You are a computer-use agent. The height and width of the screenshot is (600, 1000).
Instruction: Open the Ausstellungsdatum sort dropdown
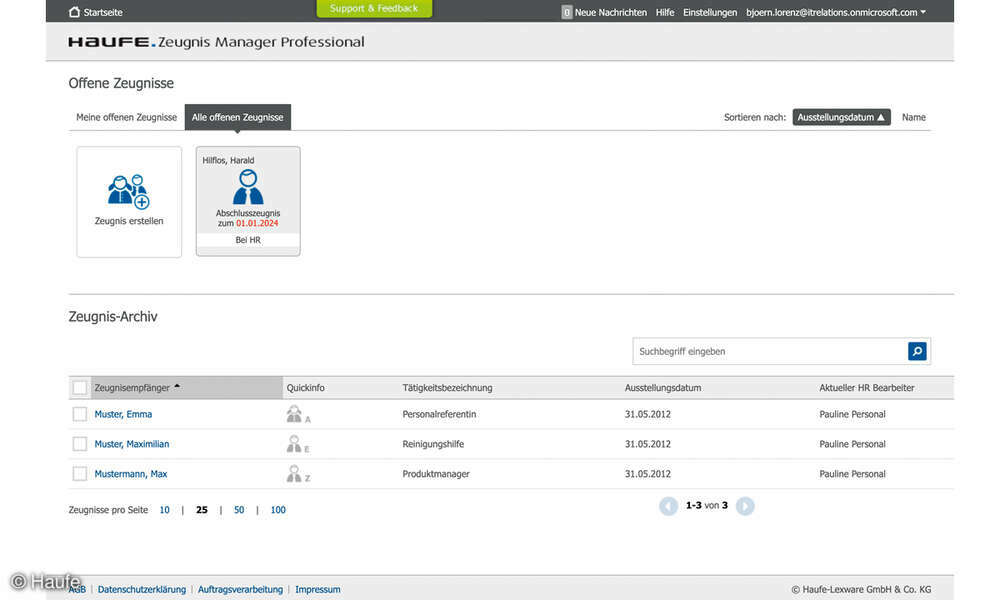[x=841, y=116]
